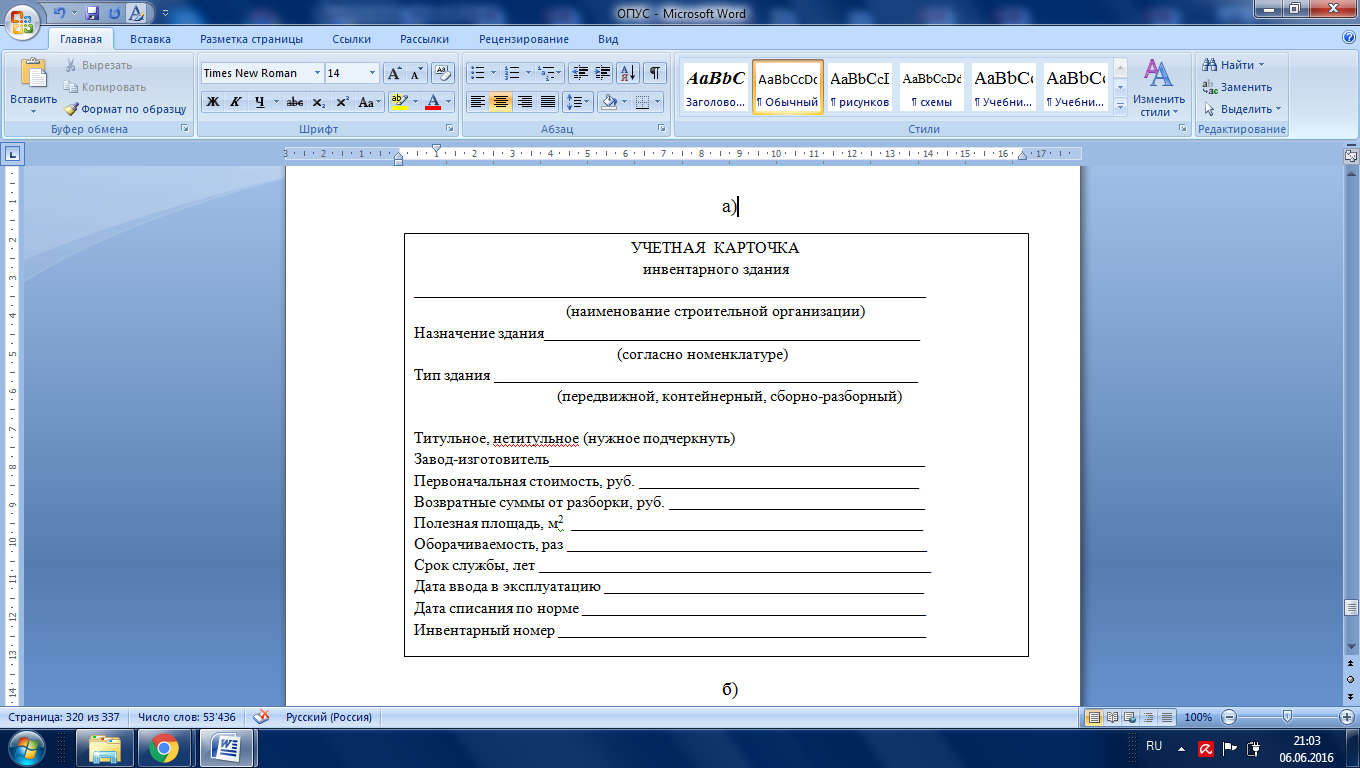This screenshot has width=1360, height=768.
Task: Switch to the Вставка tab
Action: point(150,39)
